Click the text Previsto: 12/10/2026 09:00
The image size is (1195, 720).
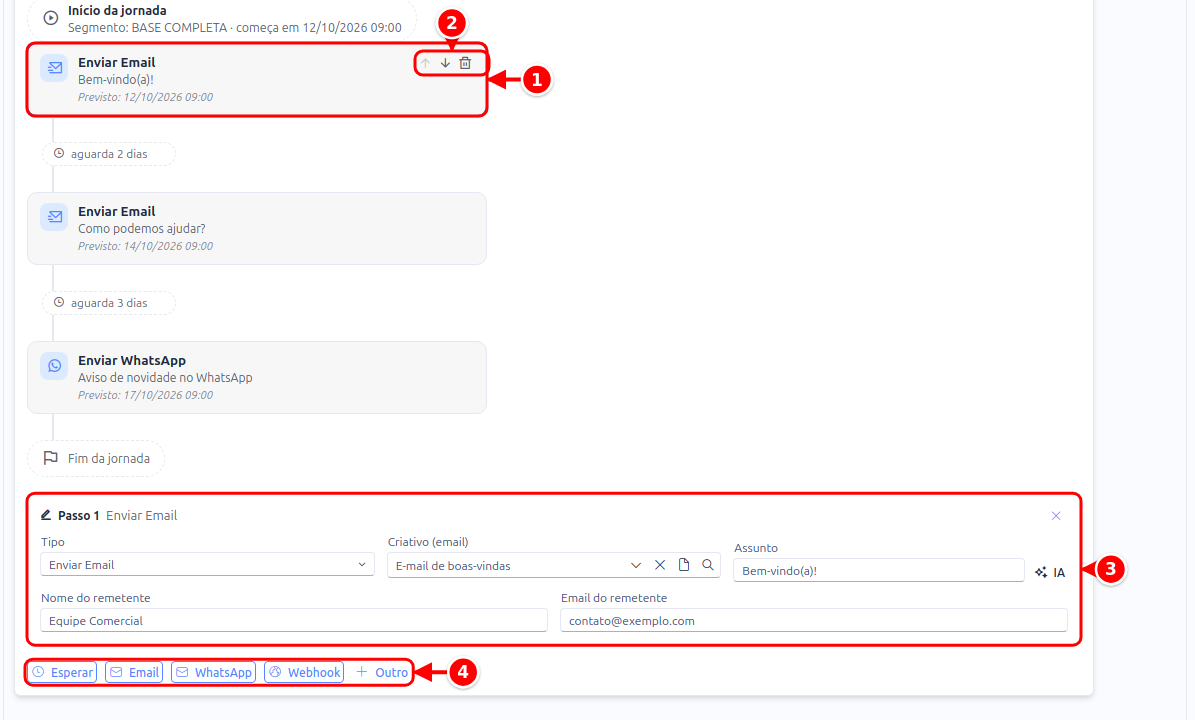146,97
